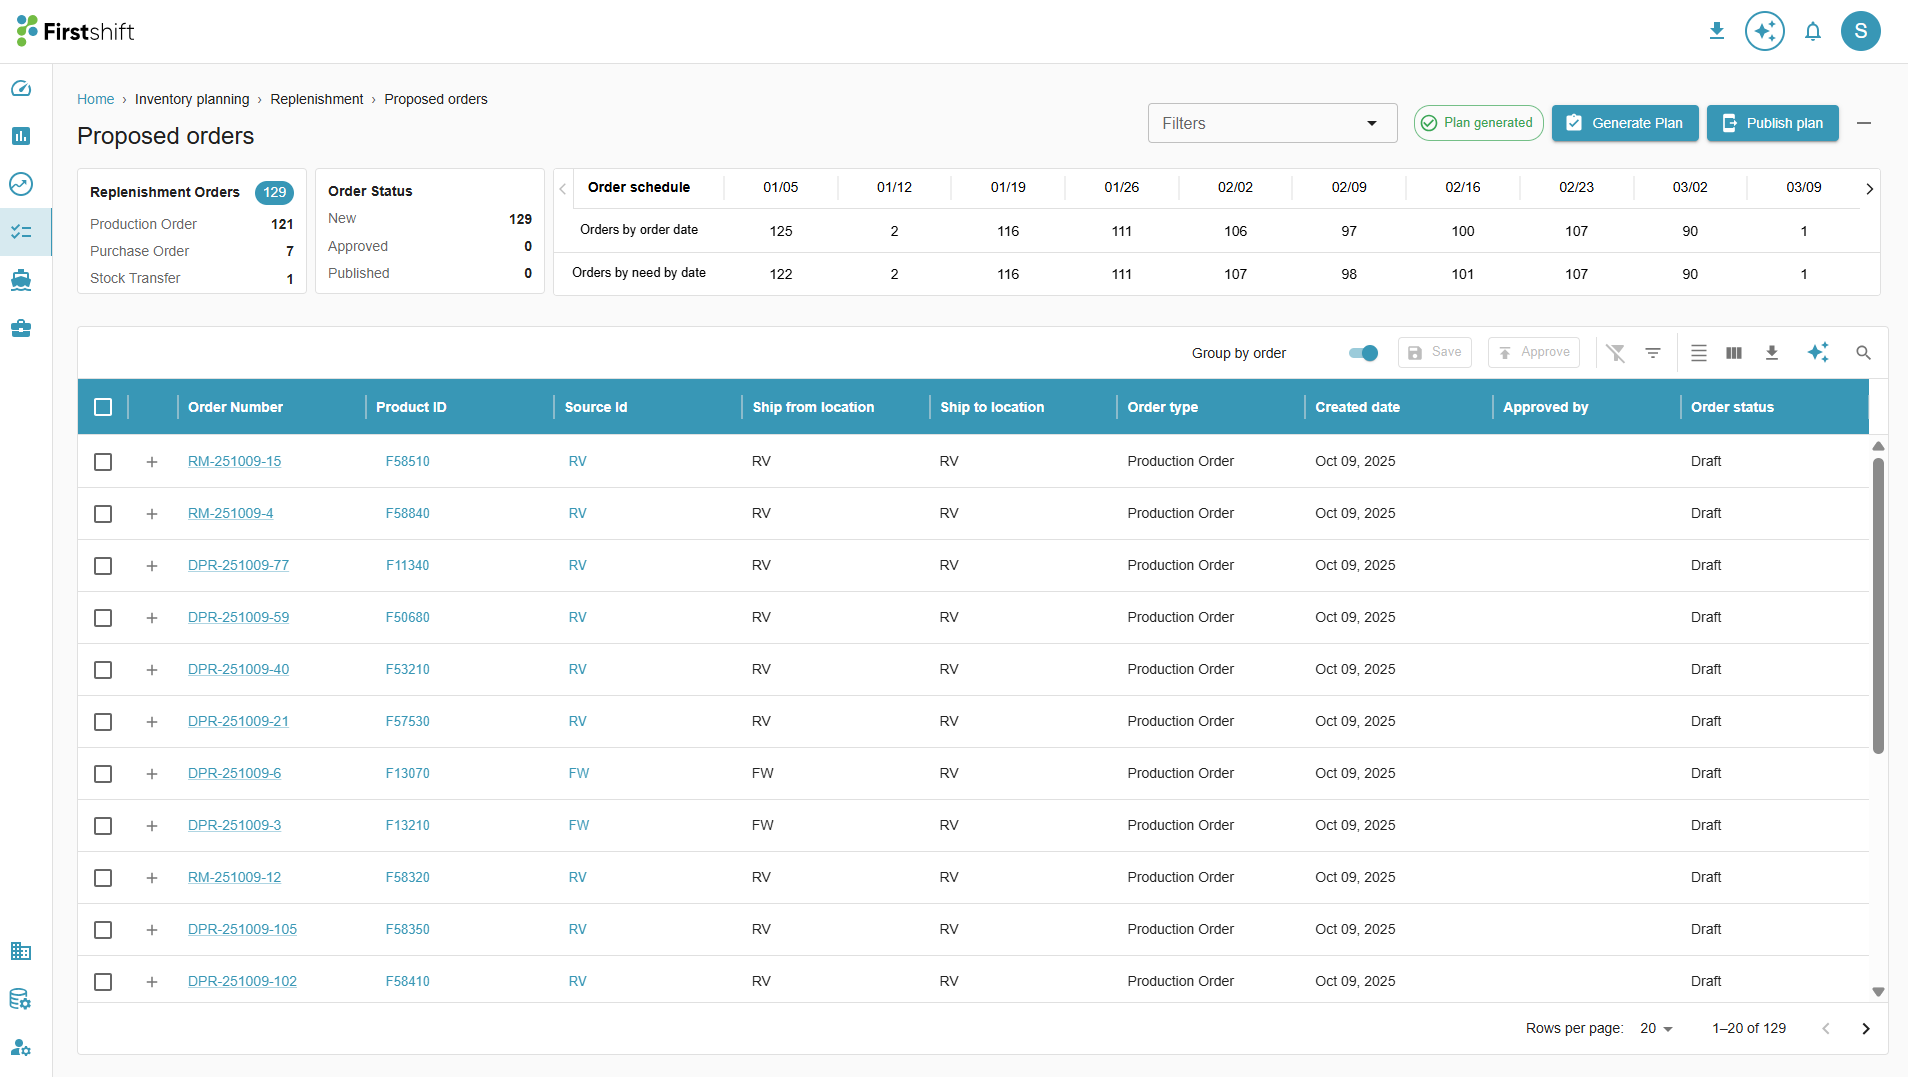Viewport: 1908px width, 1077px height.
Task: Select checkbox for order RM-251009-4
Action: 103,514
